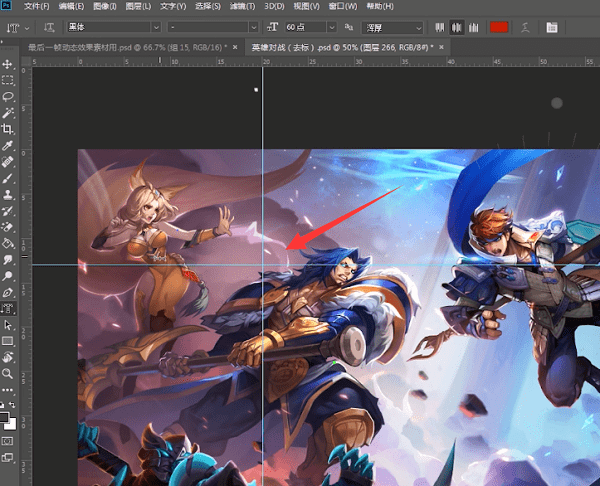Toggle Quick Mask mode icon
Image resolution: width=600 pixels, height=486 pixels.
pyautogui.click(x=8, y=439)
